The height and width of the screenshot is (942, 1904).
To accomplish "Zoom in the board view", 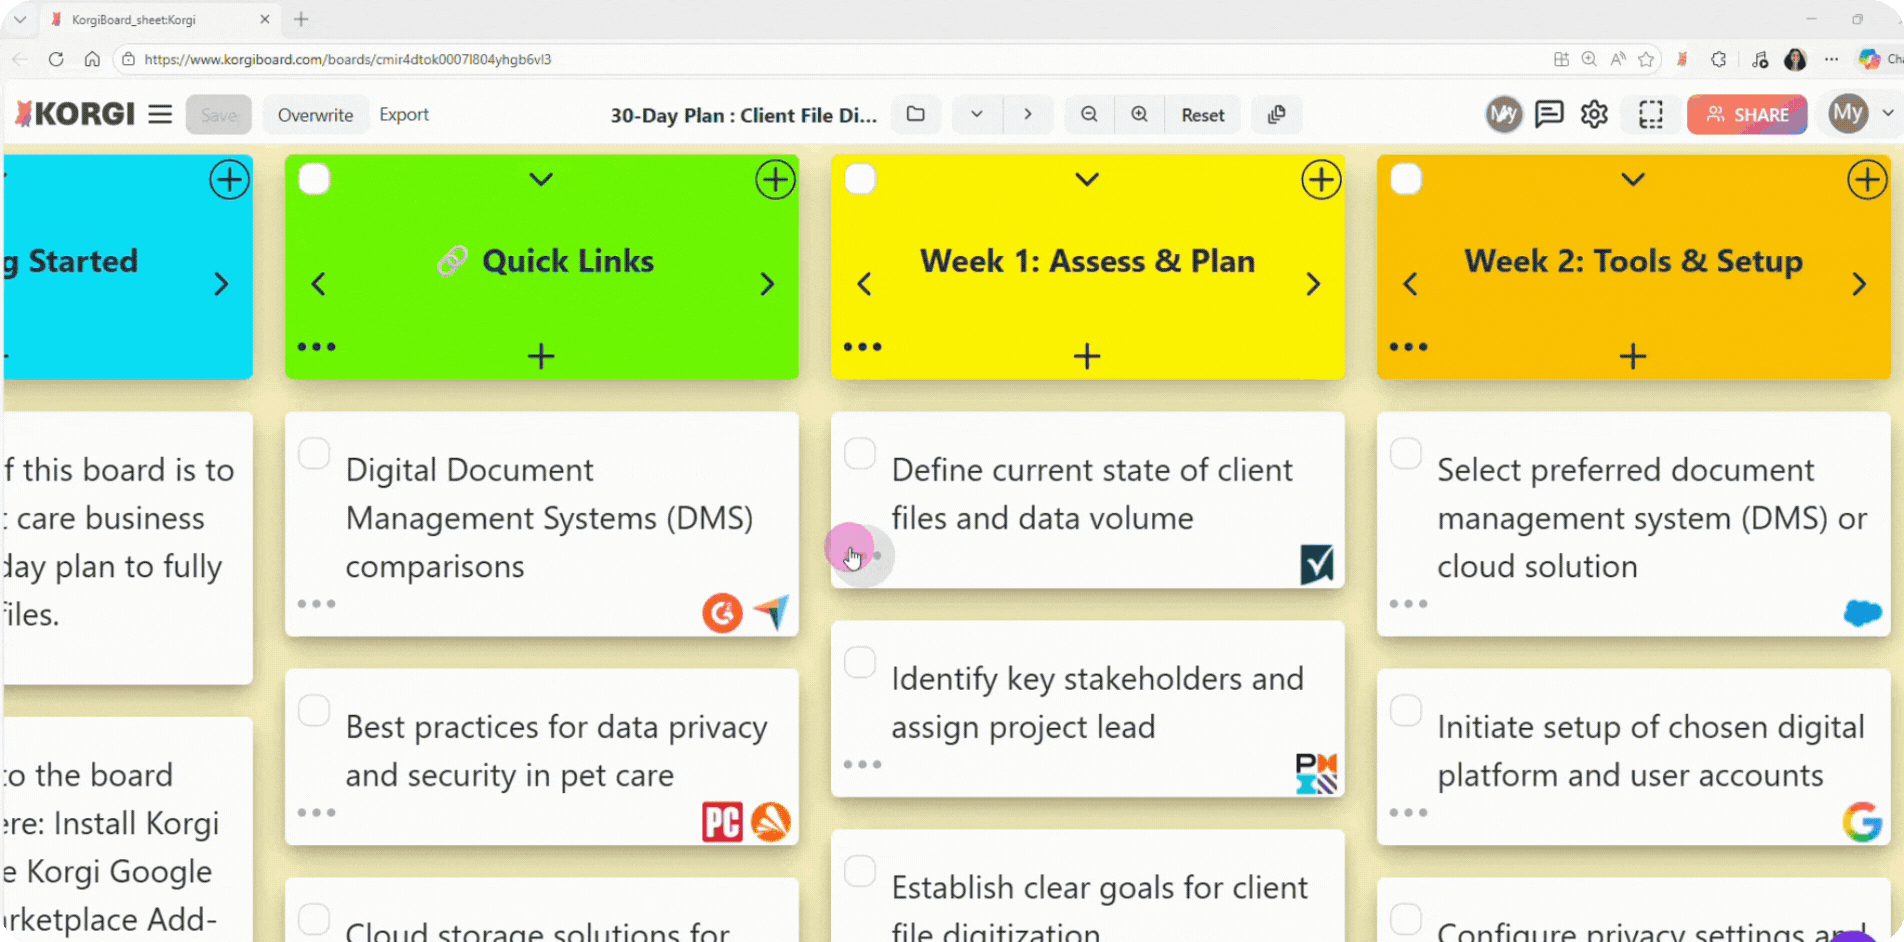I will coord(1139,114).
